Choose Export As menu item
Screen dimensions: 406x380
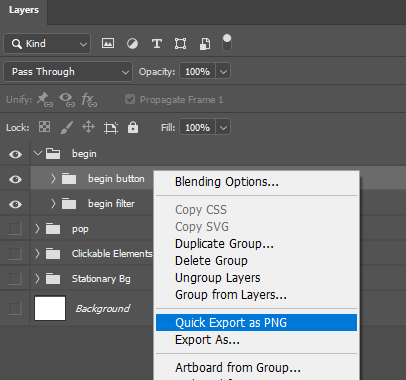[x=256, y=340]
